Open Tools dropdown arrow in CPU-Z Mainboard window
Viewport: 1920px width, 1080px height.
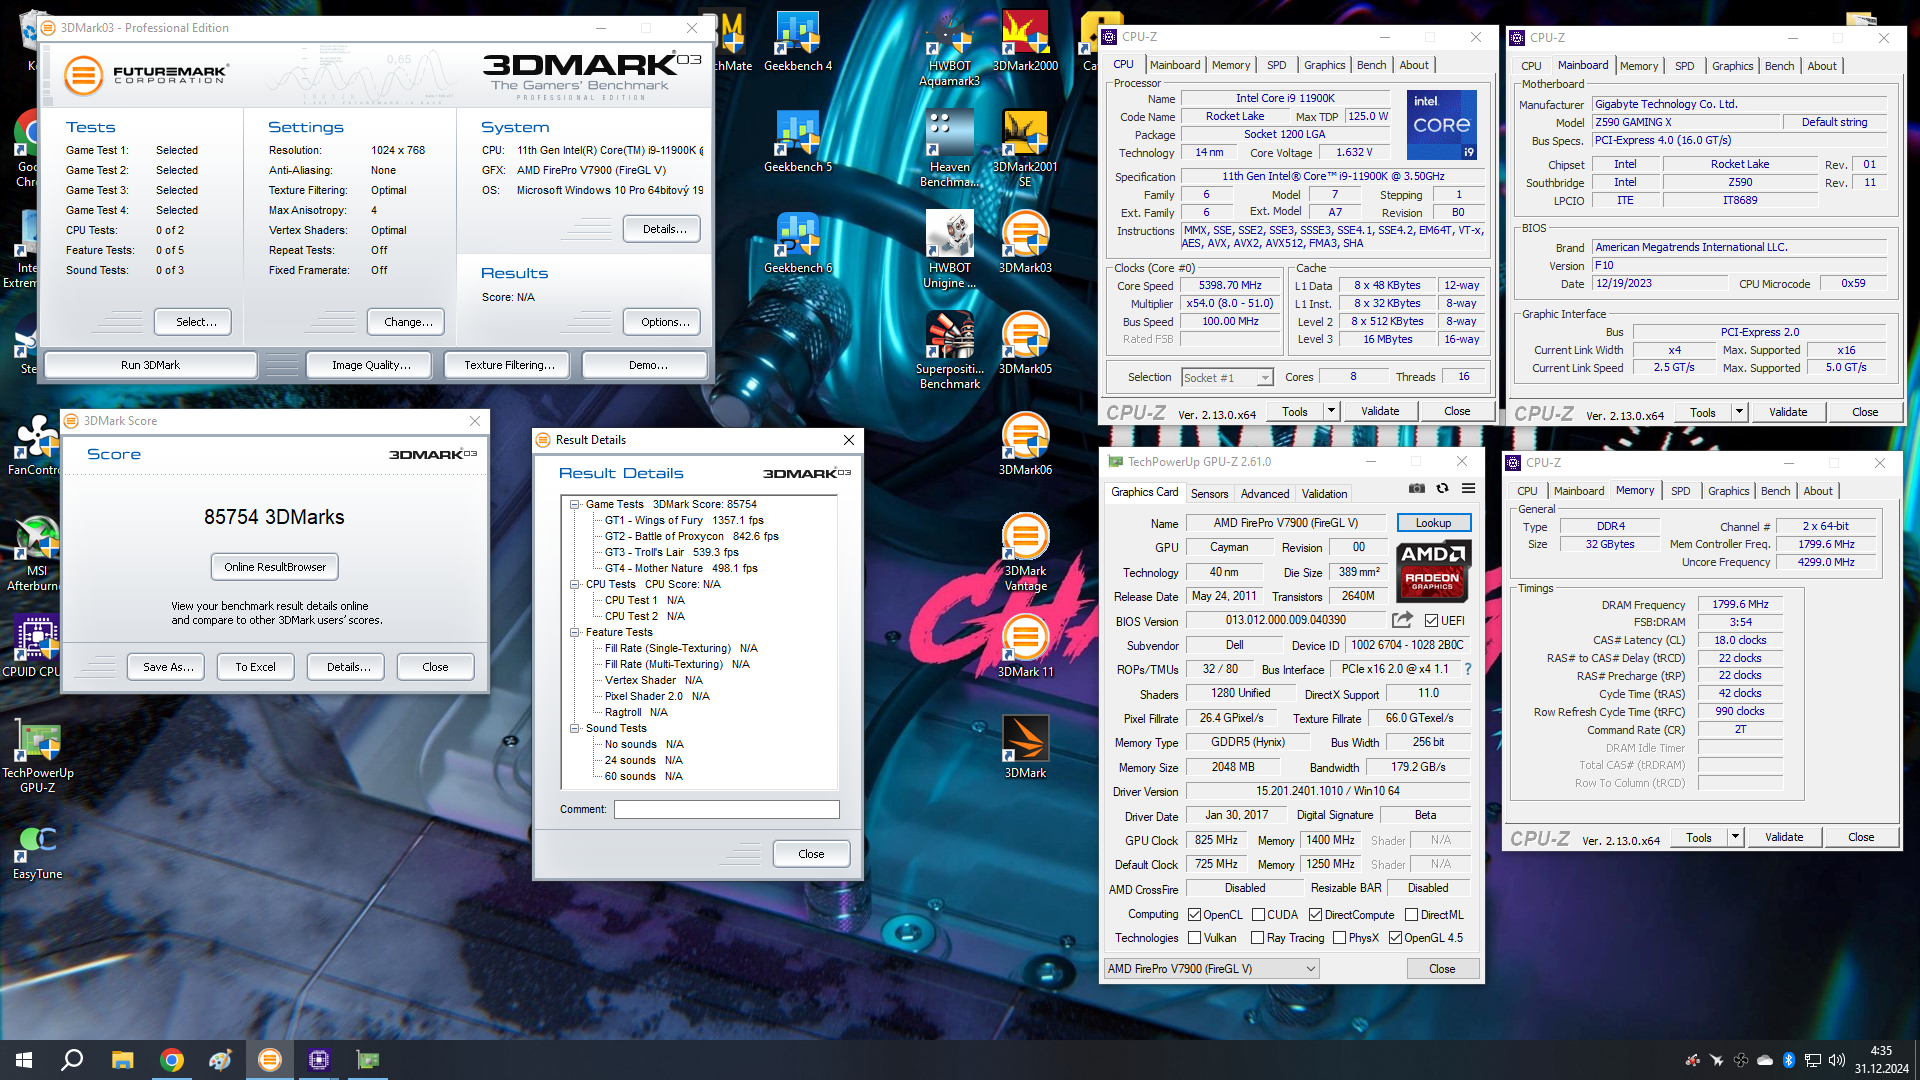click(1739, 412)
